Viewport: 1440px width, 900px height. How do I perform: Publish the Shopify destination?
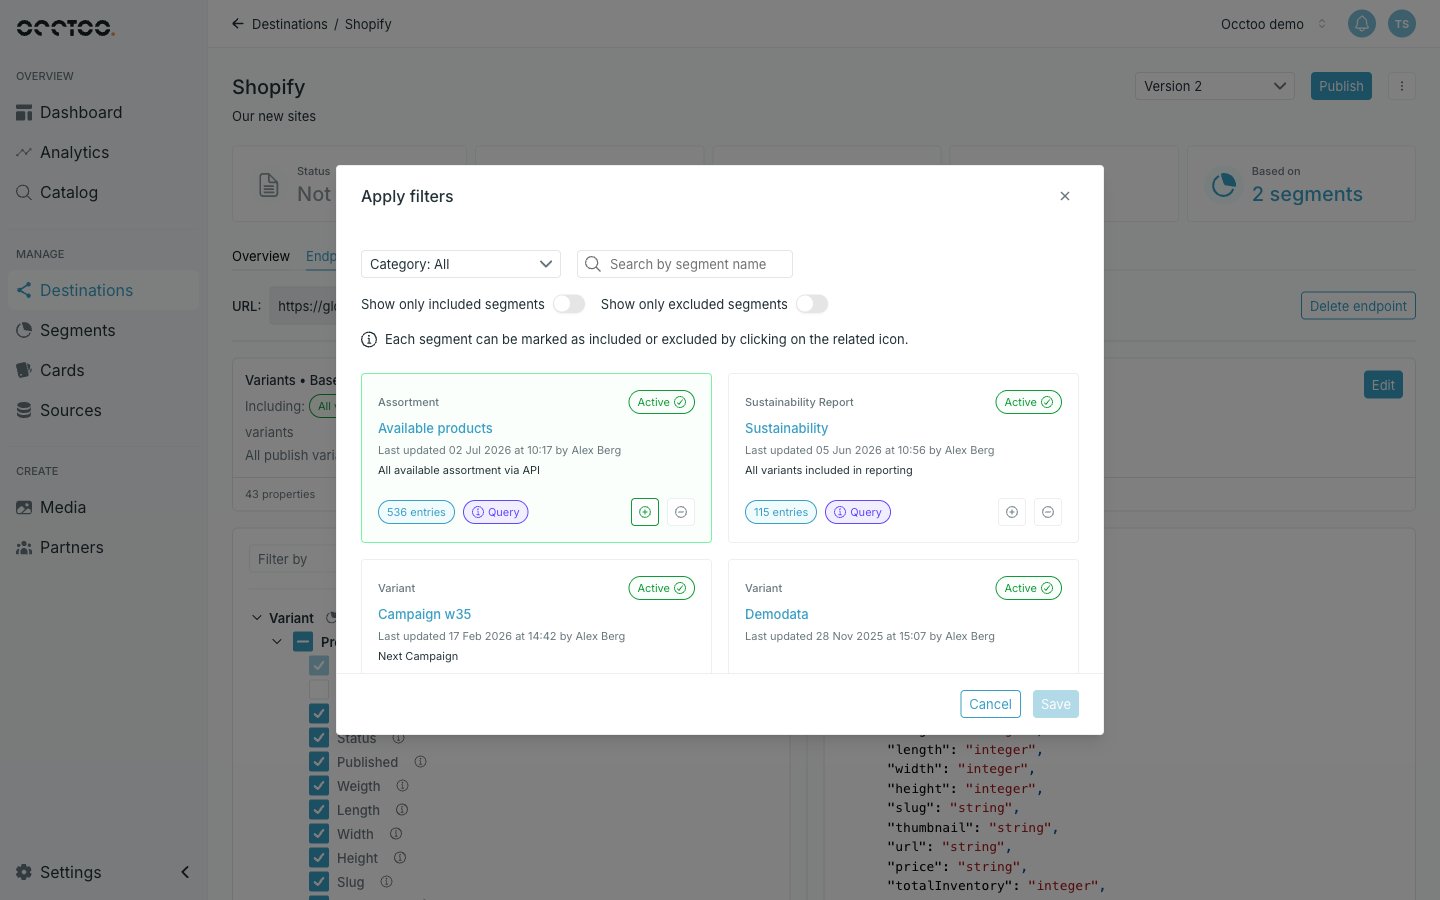point(1341,86)
